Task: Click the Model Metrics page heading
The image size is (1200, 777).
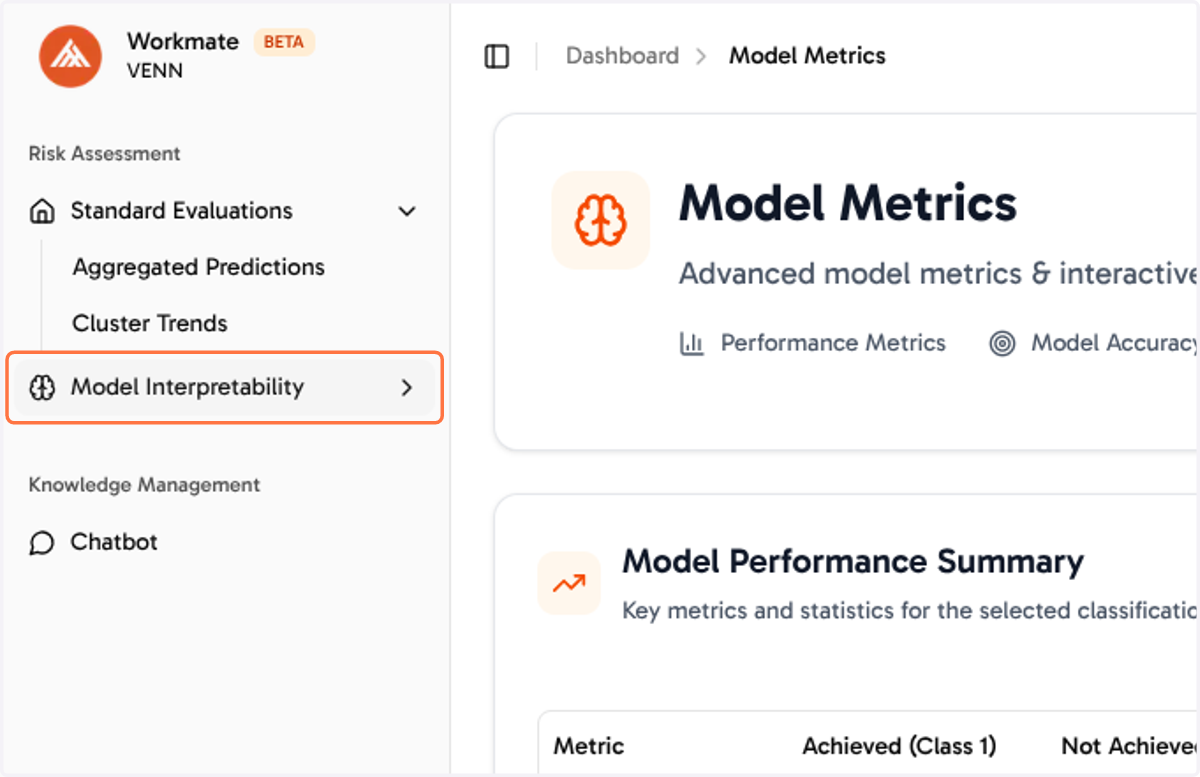Action: (x=848, y=204)
